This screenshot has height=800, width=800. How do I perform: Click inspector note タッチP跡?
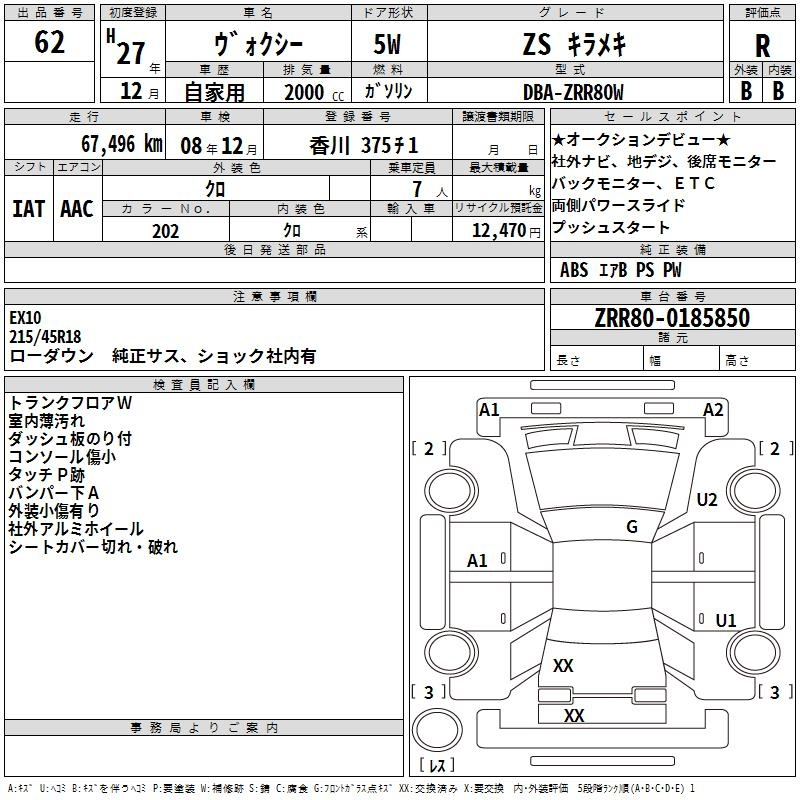tap(46, 474)
